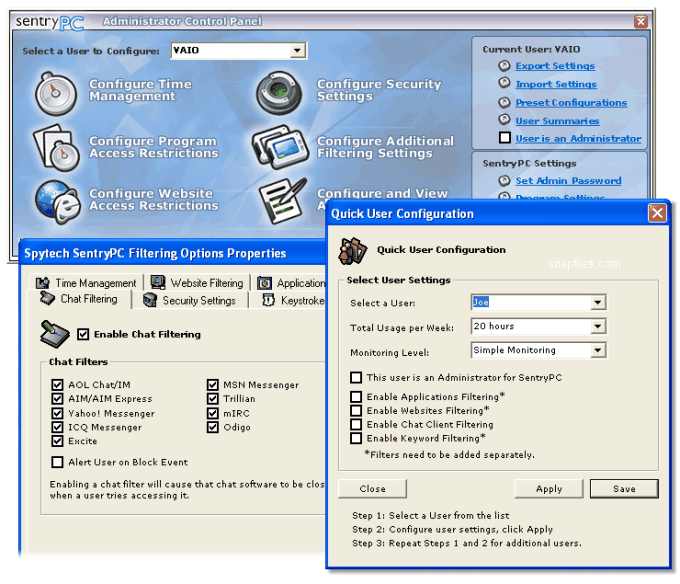Enable Alert User on Block Event
Viewport: 680px width, 584px height.
pos(57,462)
